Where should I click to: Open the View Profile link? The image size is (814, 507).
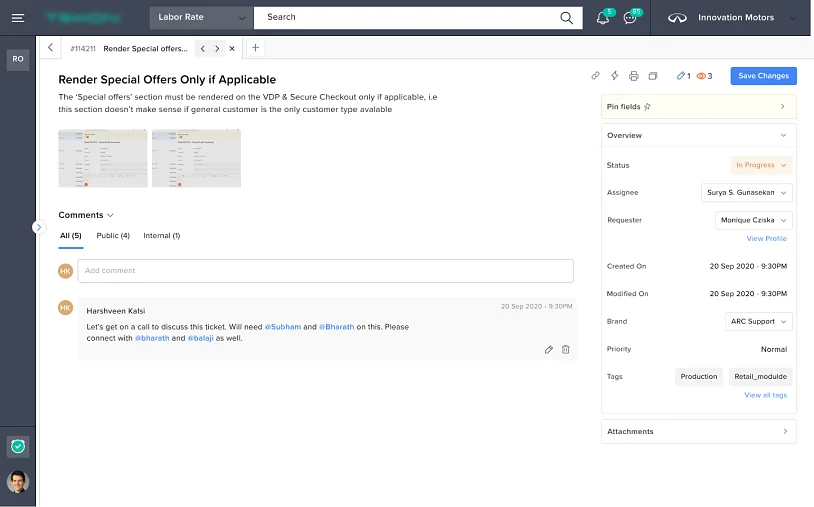pos(767,239)
